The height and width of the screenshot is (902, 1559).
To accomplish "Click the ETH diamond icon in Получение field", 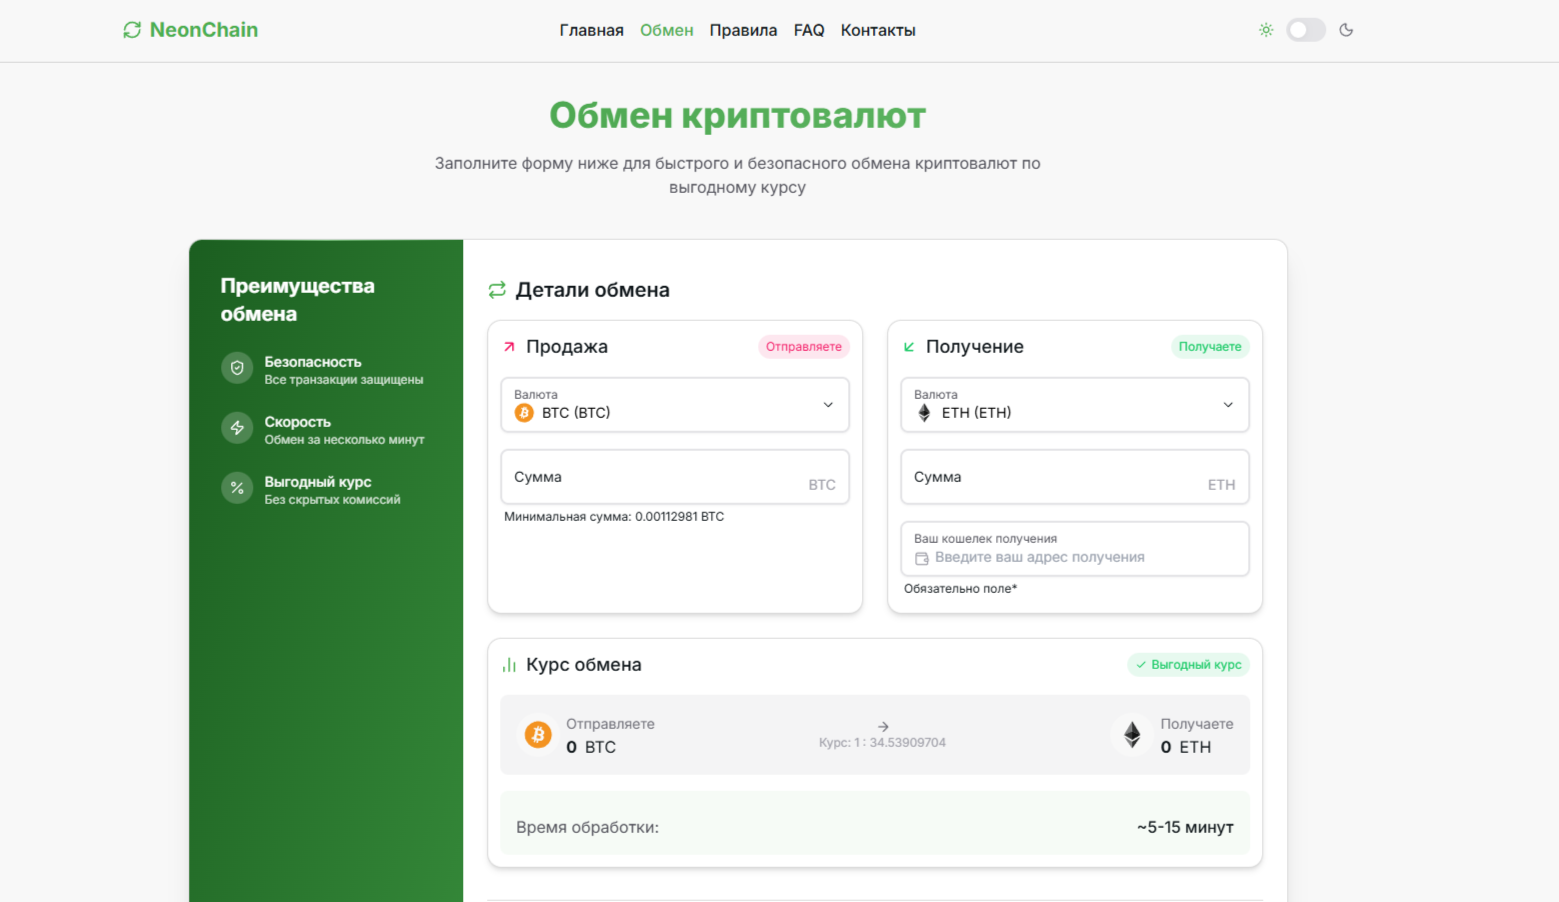I will pos(923,412).
